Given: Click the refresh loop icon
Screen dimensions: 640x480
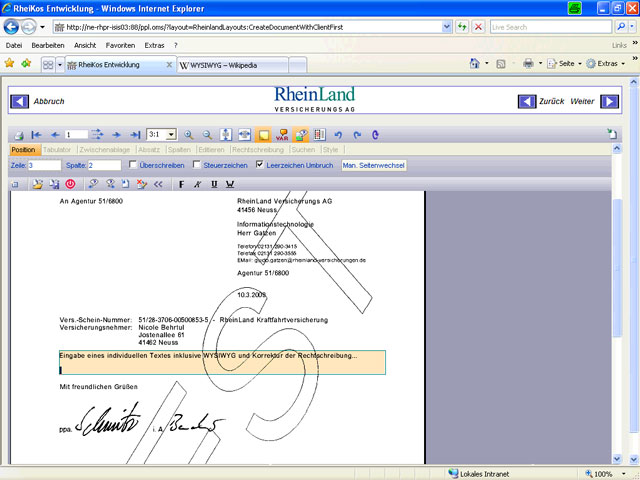Looking at the screenshot, I should (x=376, y=135).
